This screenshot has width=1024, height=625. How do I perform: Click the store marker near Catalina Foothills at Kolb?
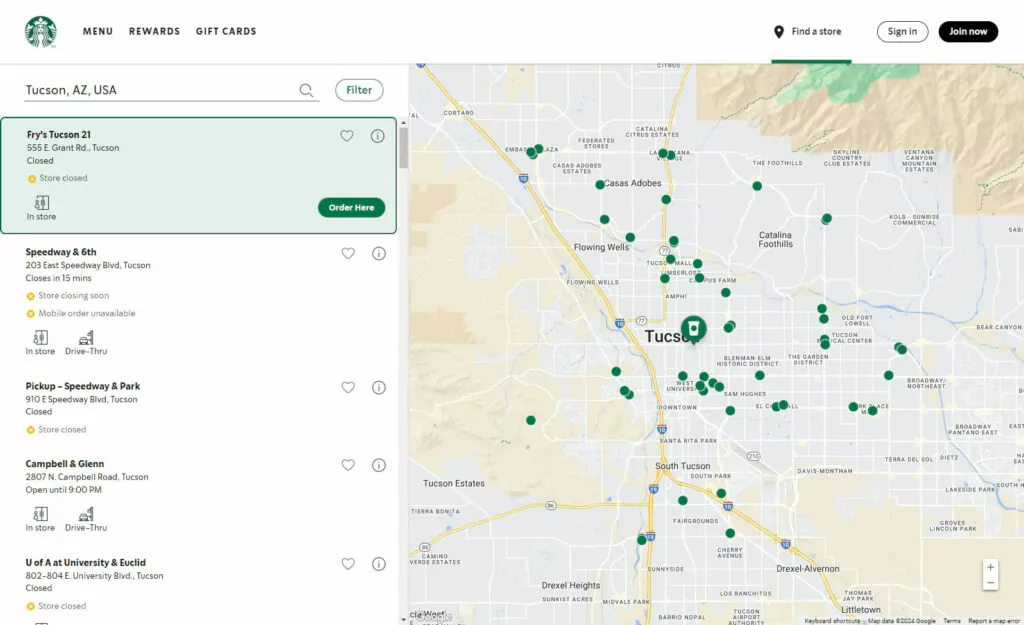(x=826, y=218)
